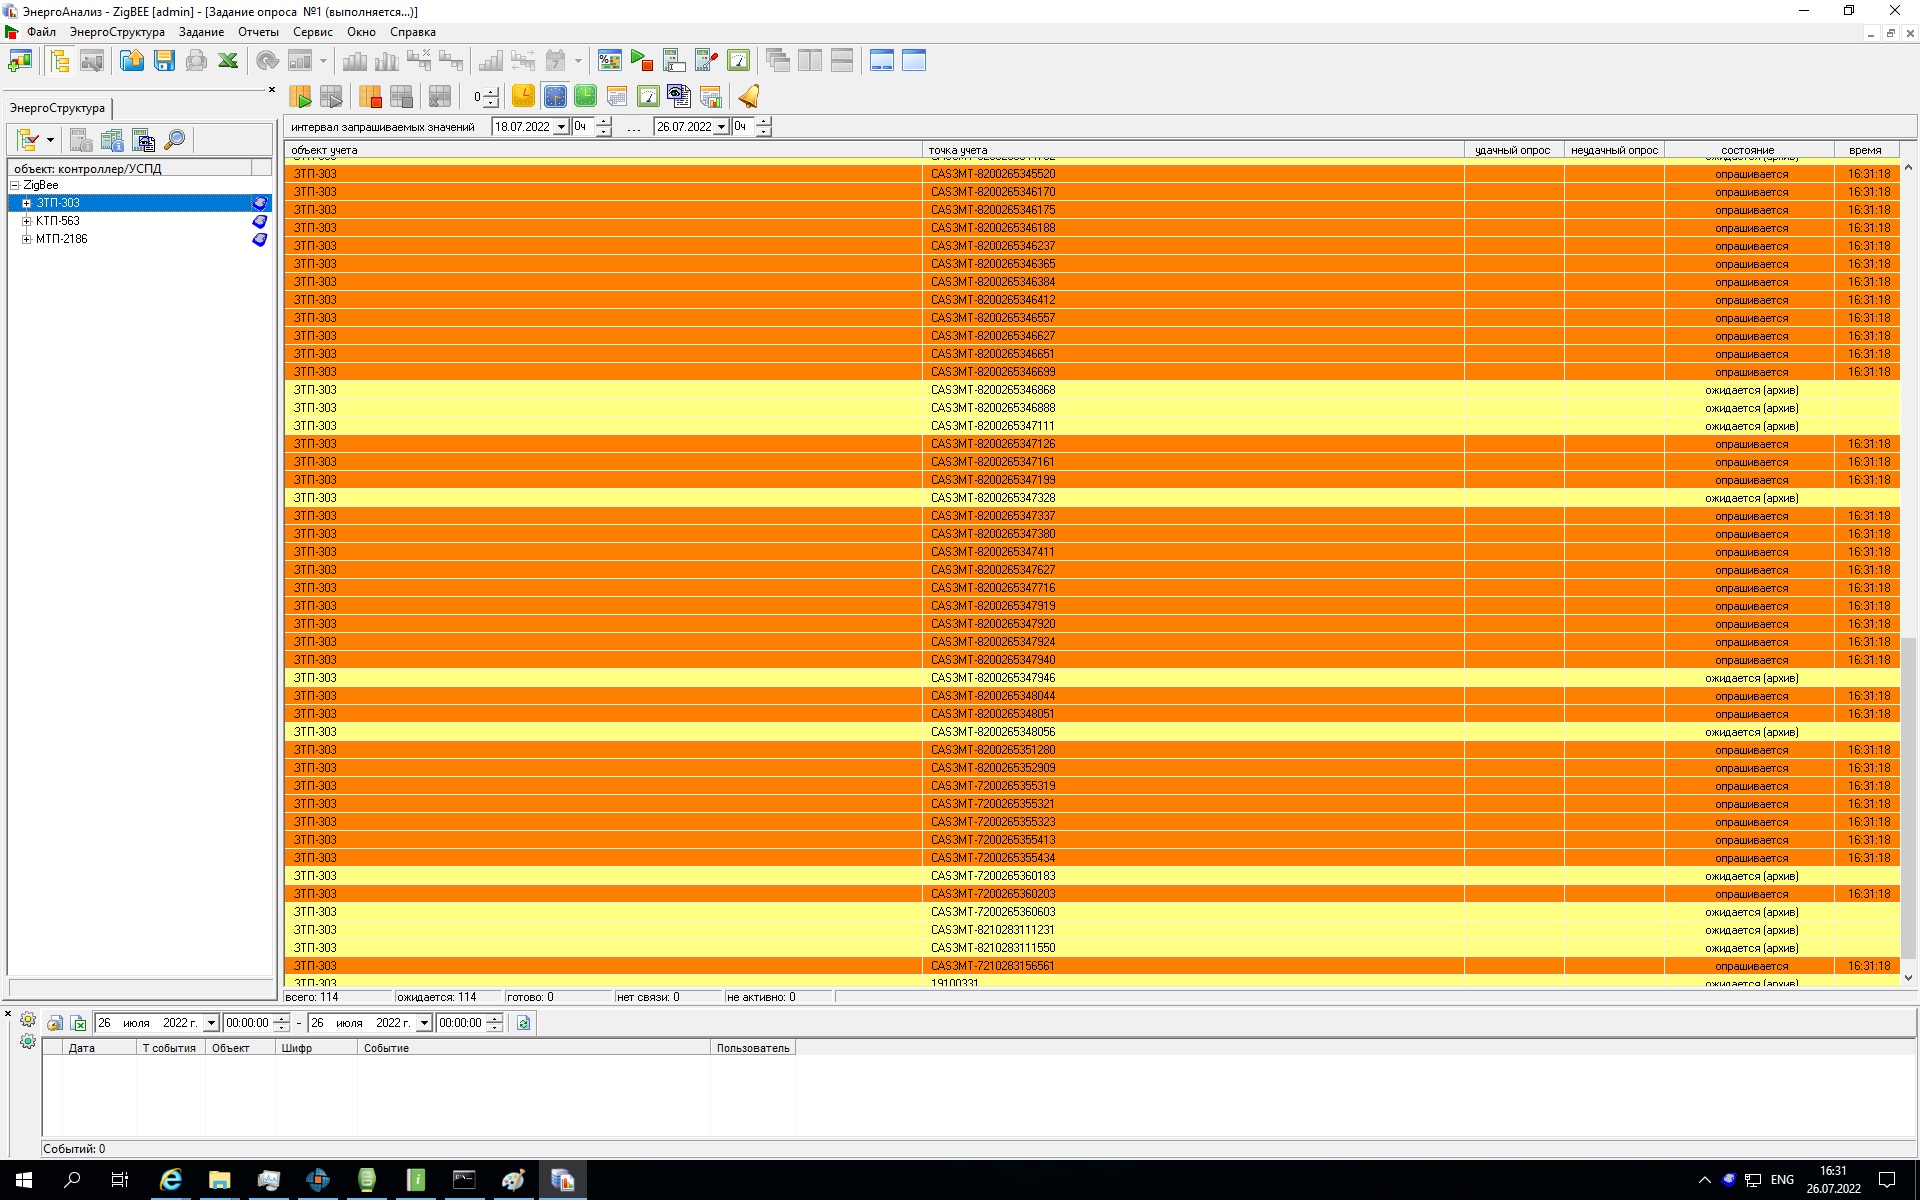Click the tree structure icon in main toolbar
Screen dimensions: 1920x1200
tap(60, 61)
